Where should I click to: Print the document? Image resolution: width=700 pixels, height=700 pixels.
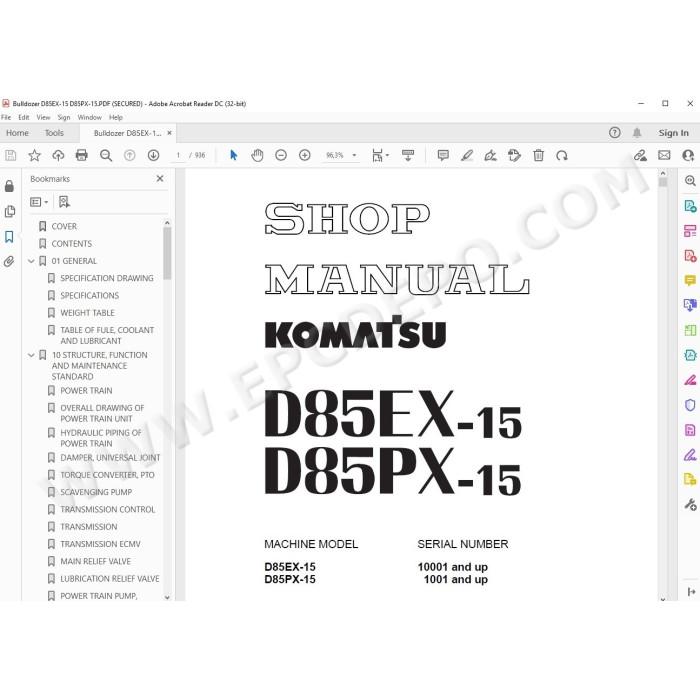82,155
